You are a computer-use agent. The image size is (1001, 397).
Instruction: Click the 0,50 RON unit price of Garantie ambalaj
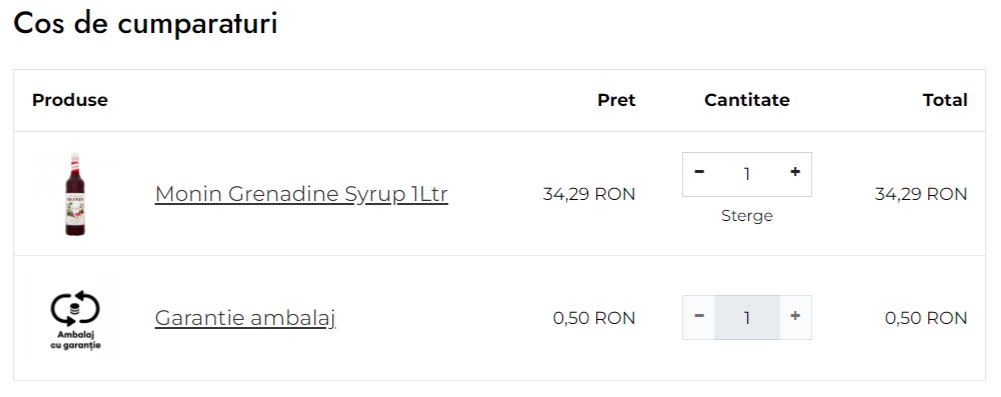tap(594, 318)
